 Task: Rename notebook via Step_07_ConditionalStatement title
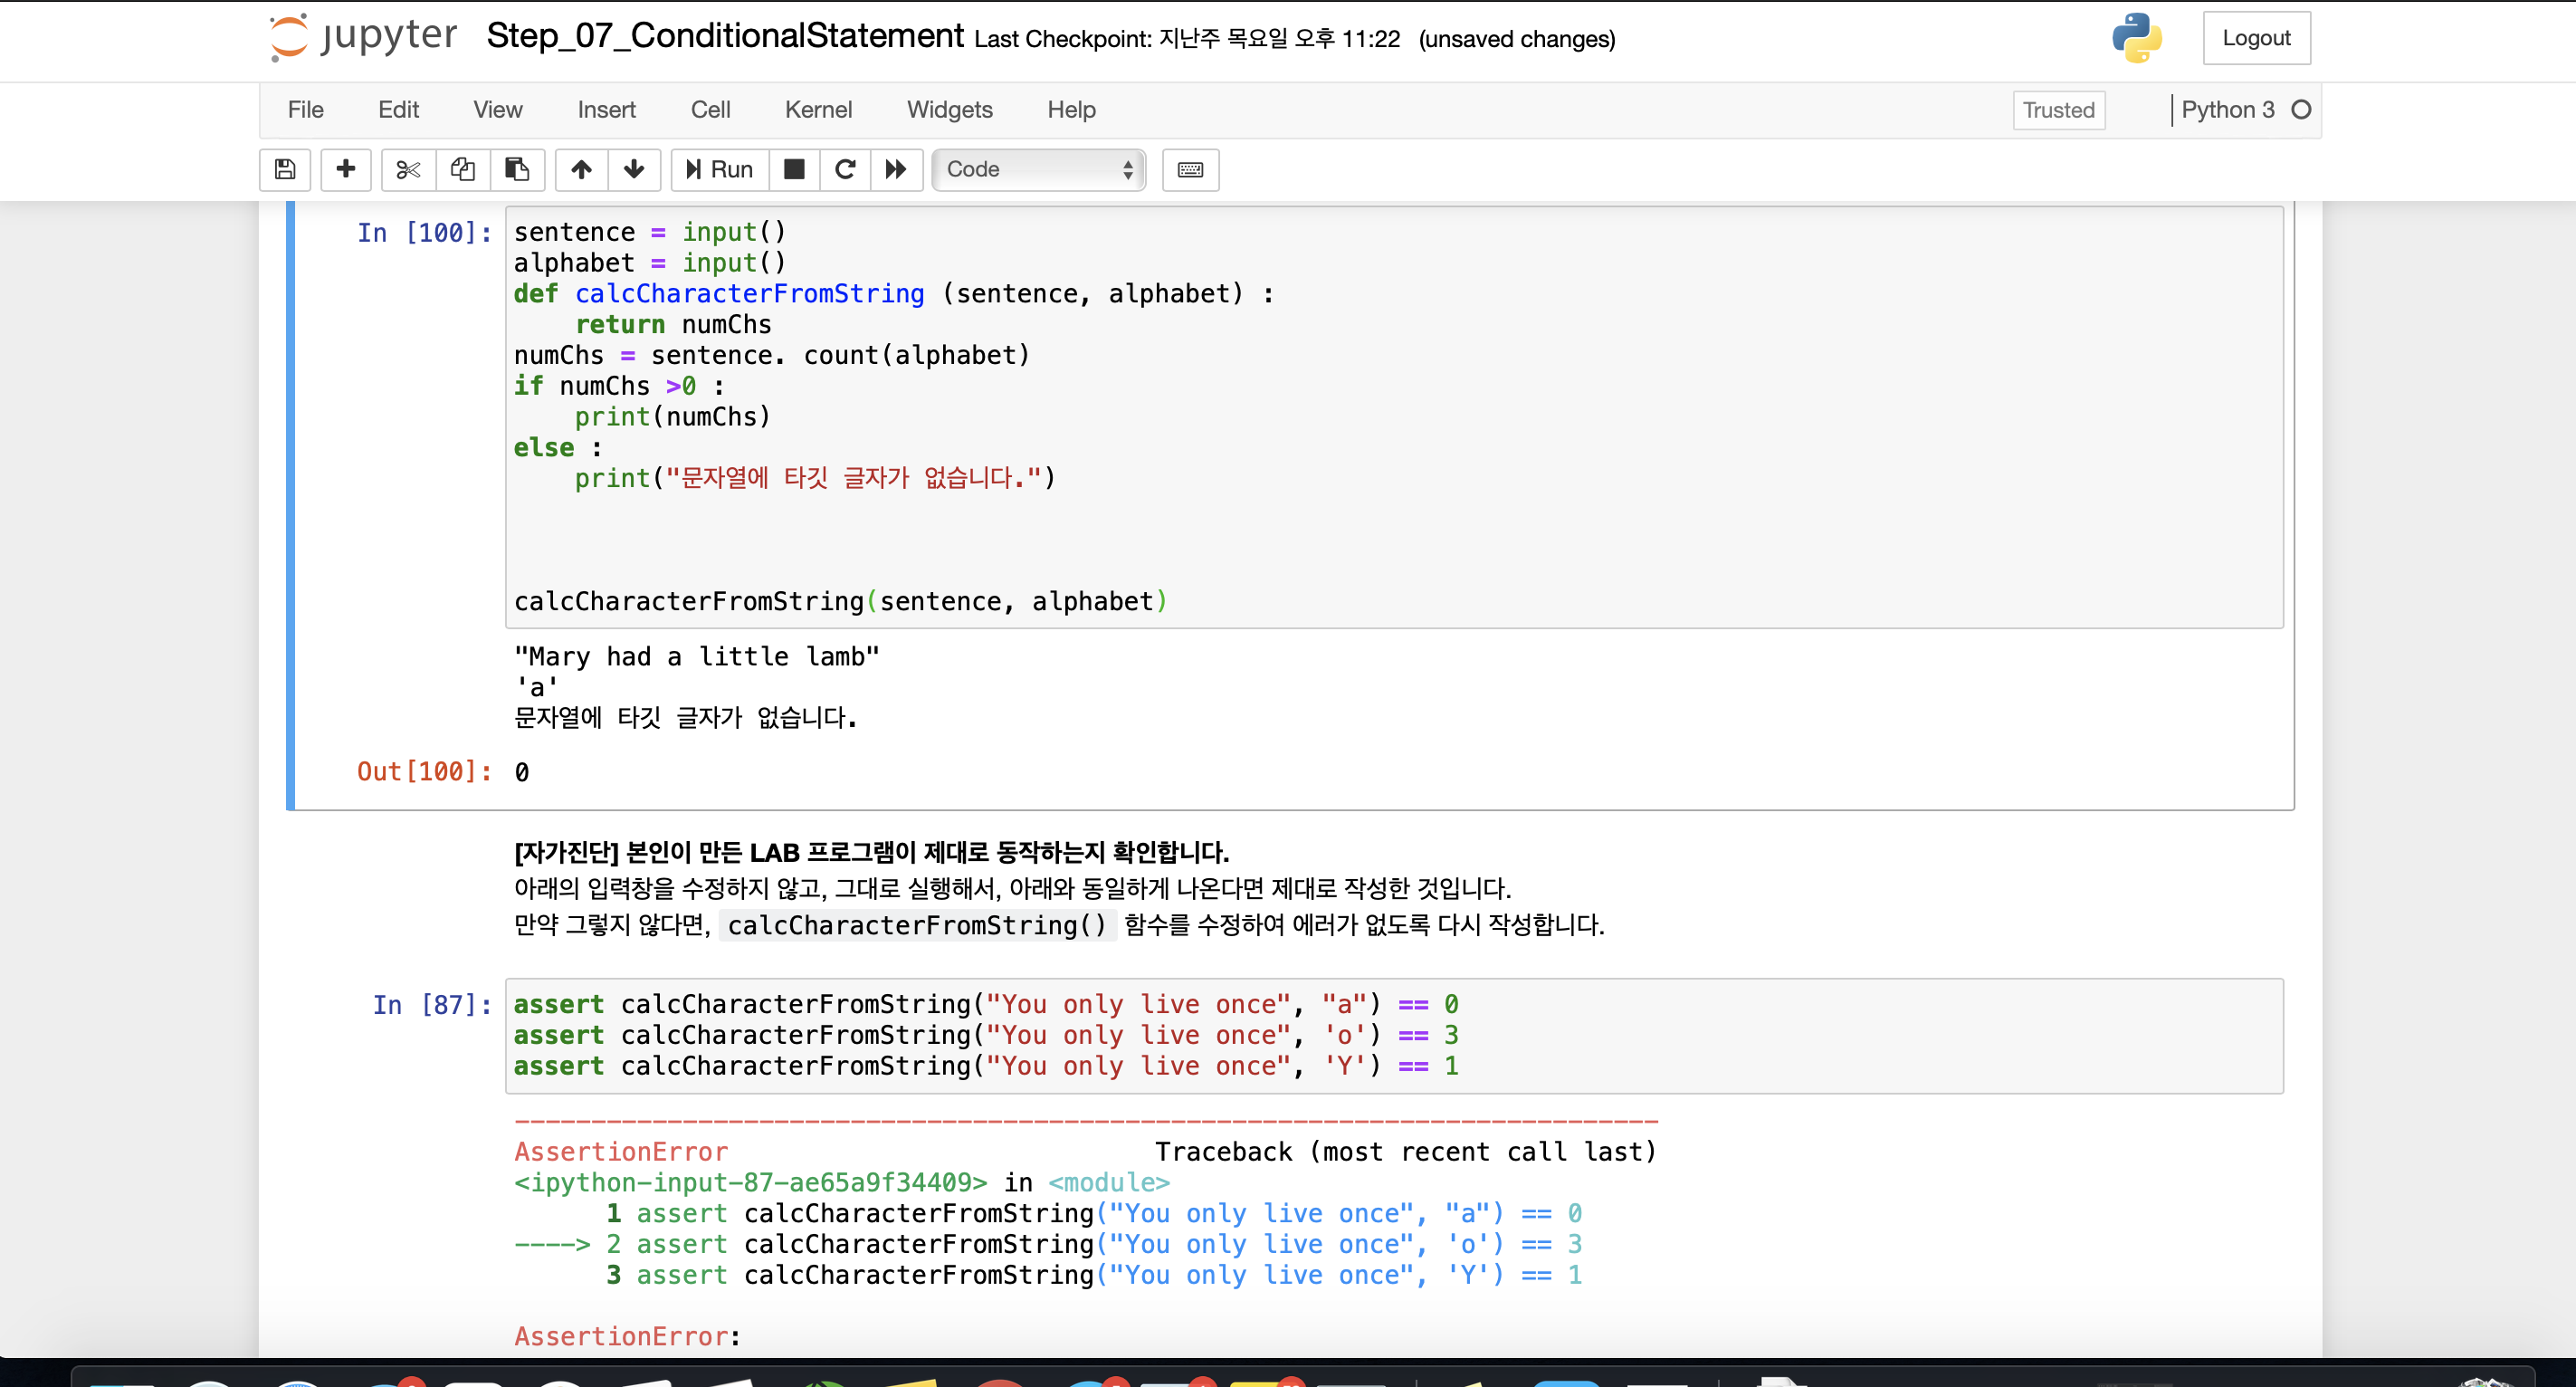(725, 36)
